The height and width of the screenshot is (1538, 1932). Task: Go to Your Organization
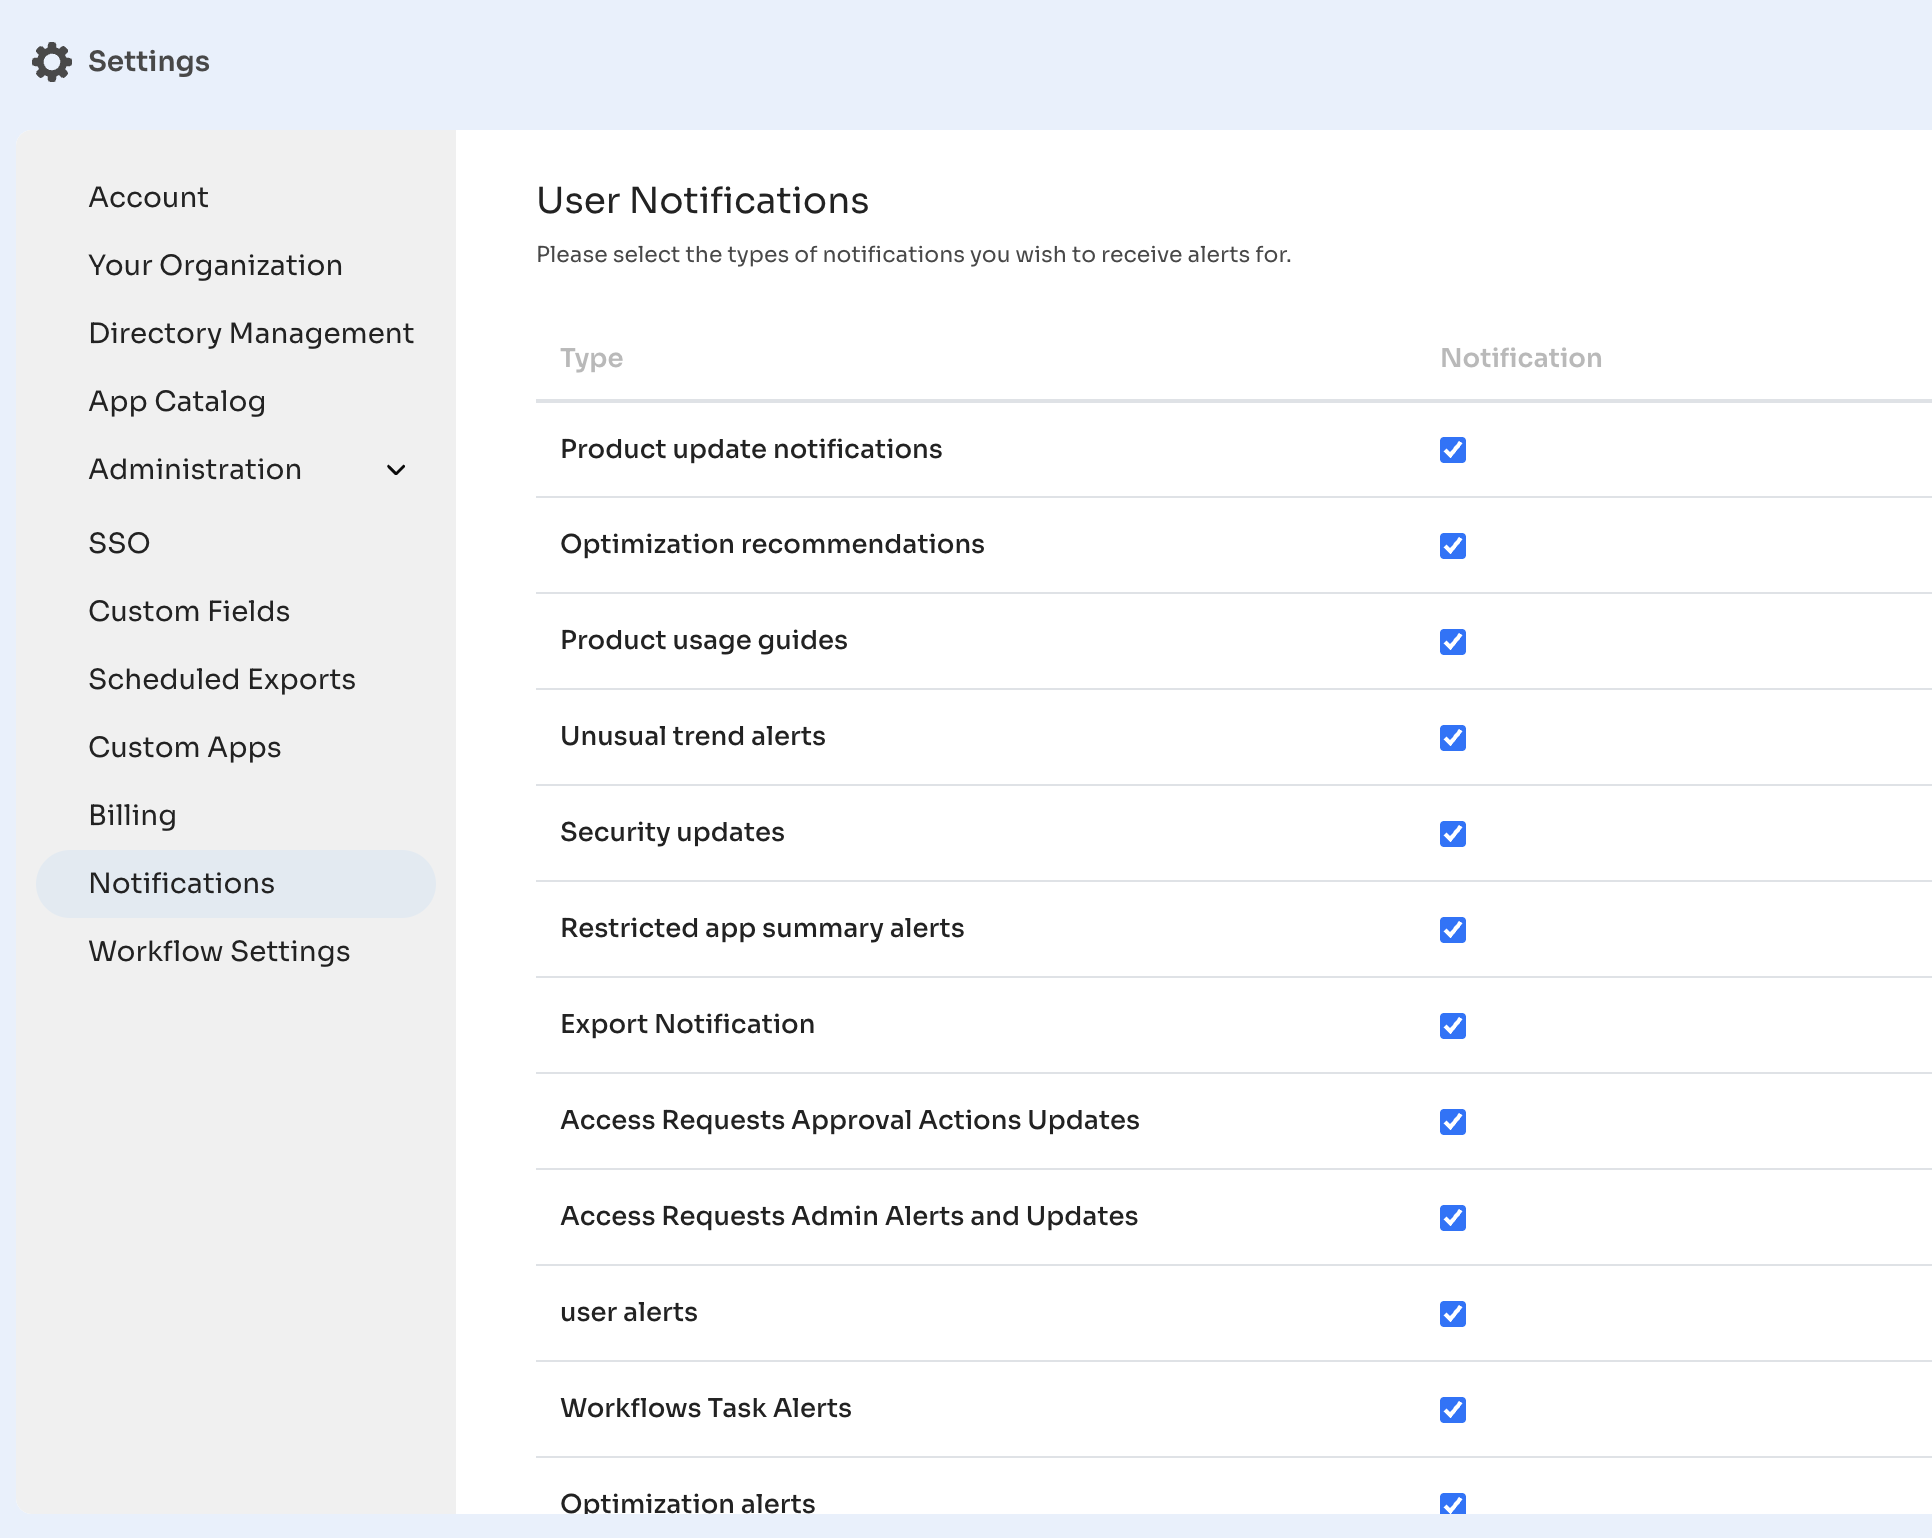(216, 265)
